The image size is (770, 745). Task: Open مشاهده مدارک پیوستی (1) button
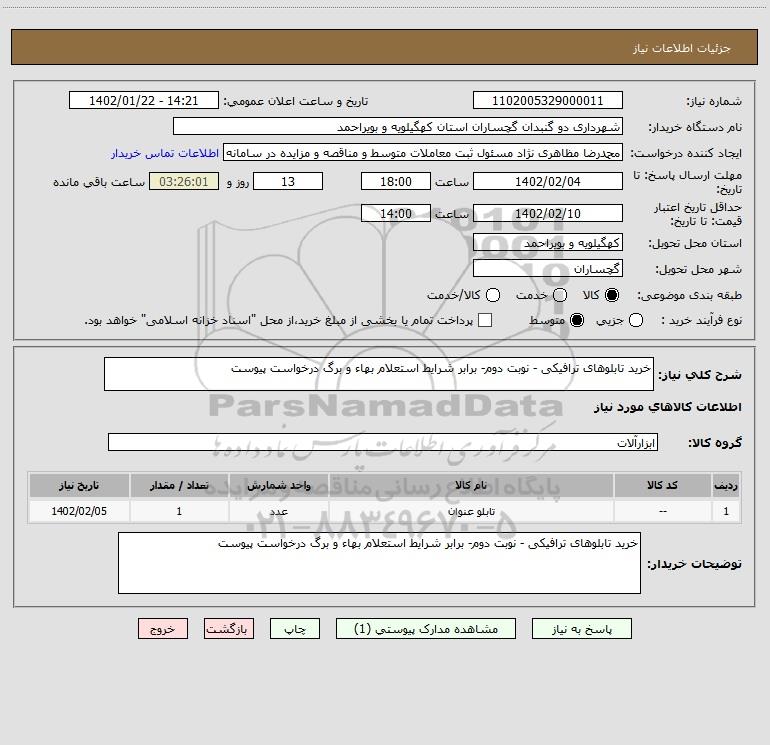(426, 629)
